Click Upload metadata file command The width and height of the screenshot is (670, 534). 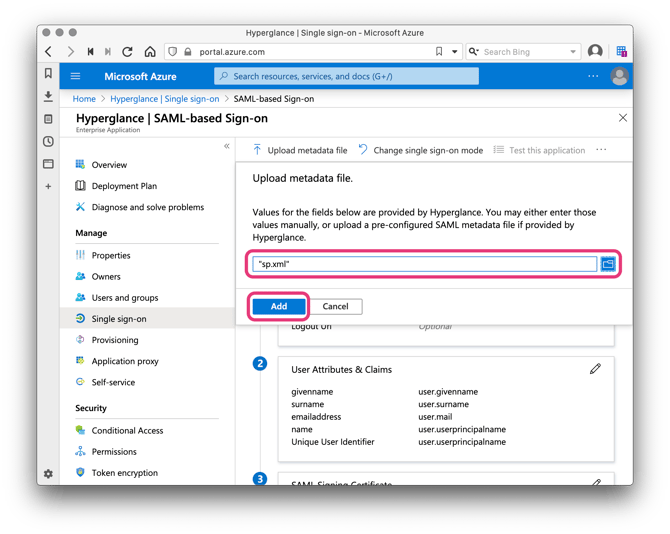coord(299,150)
